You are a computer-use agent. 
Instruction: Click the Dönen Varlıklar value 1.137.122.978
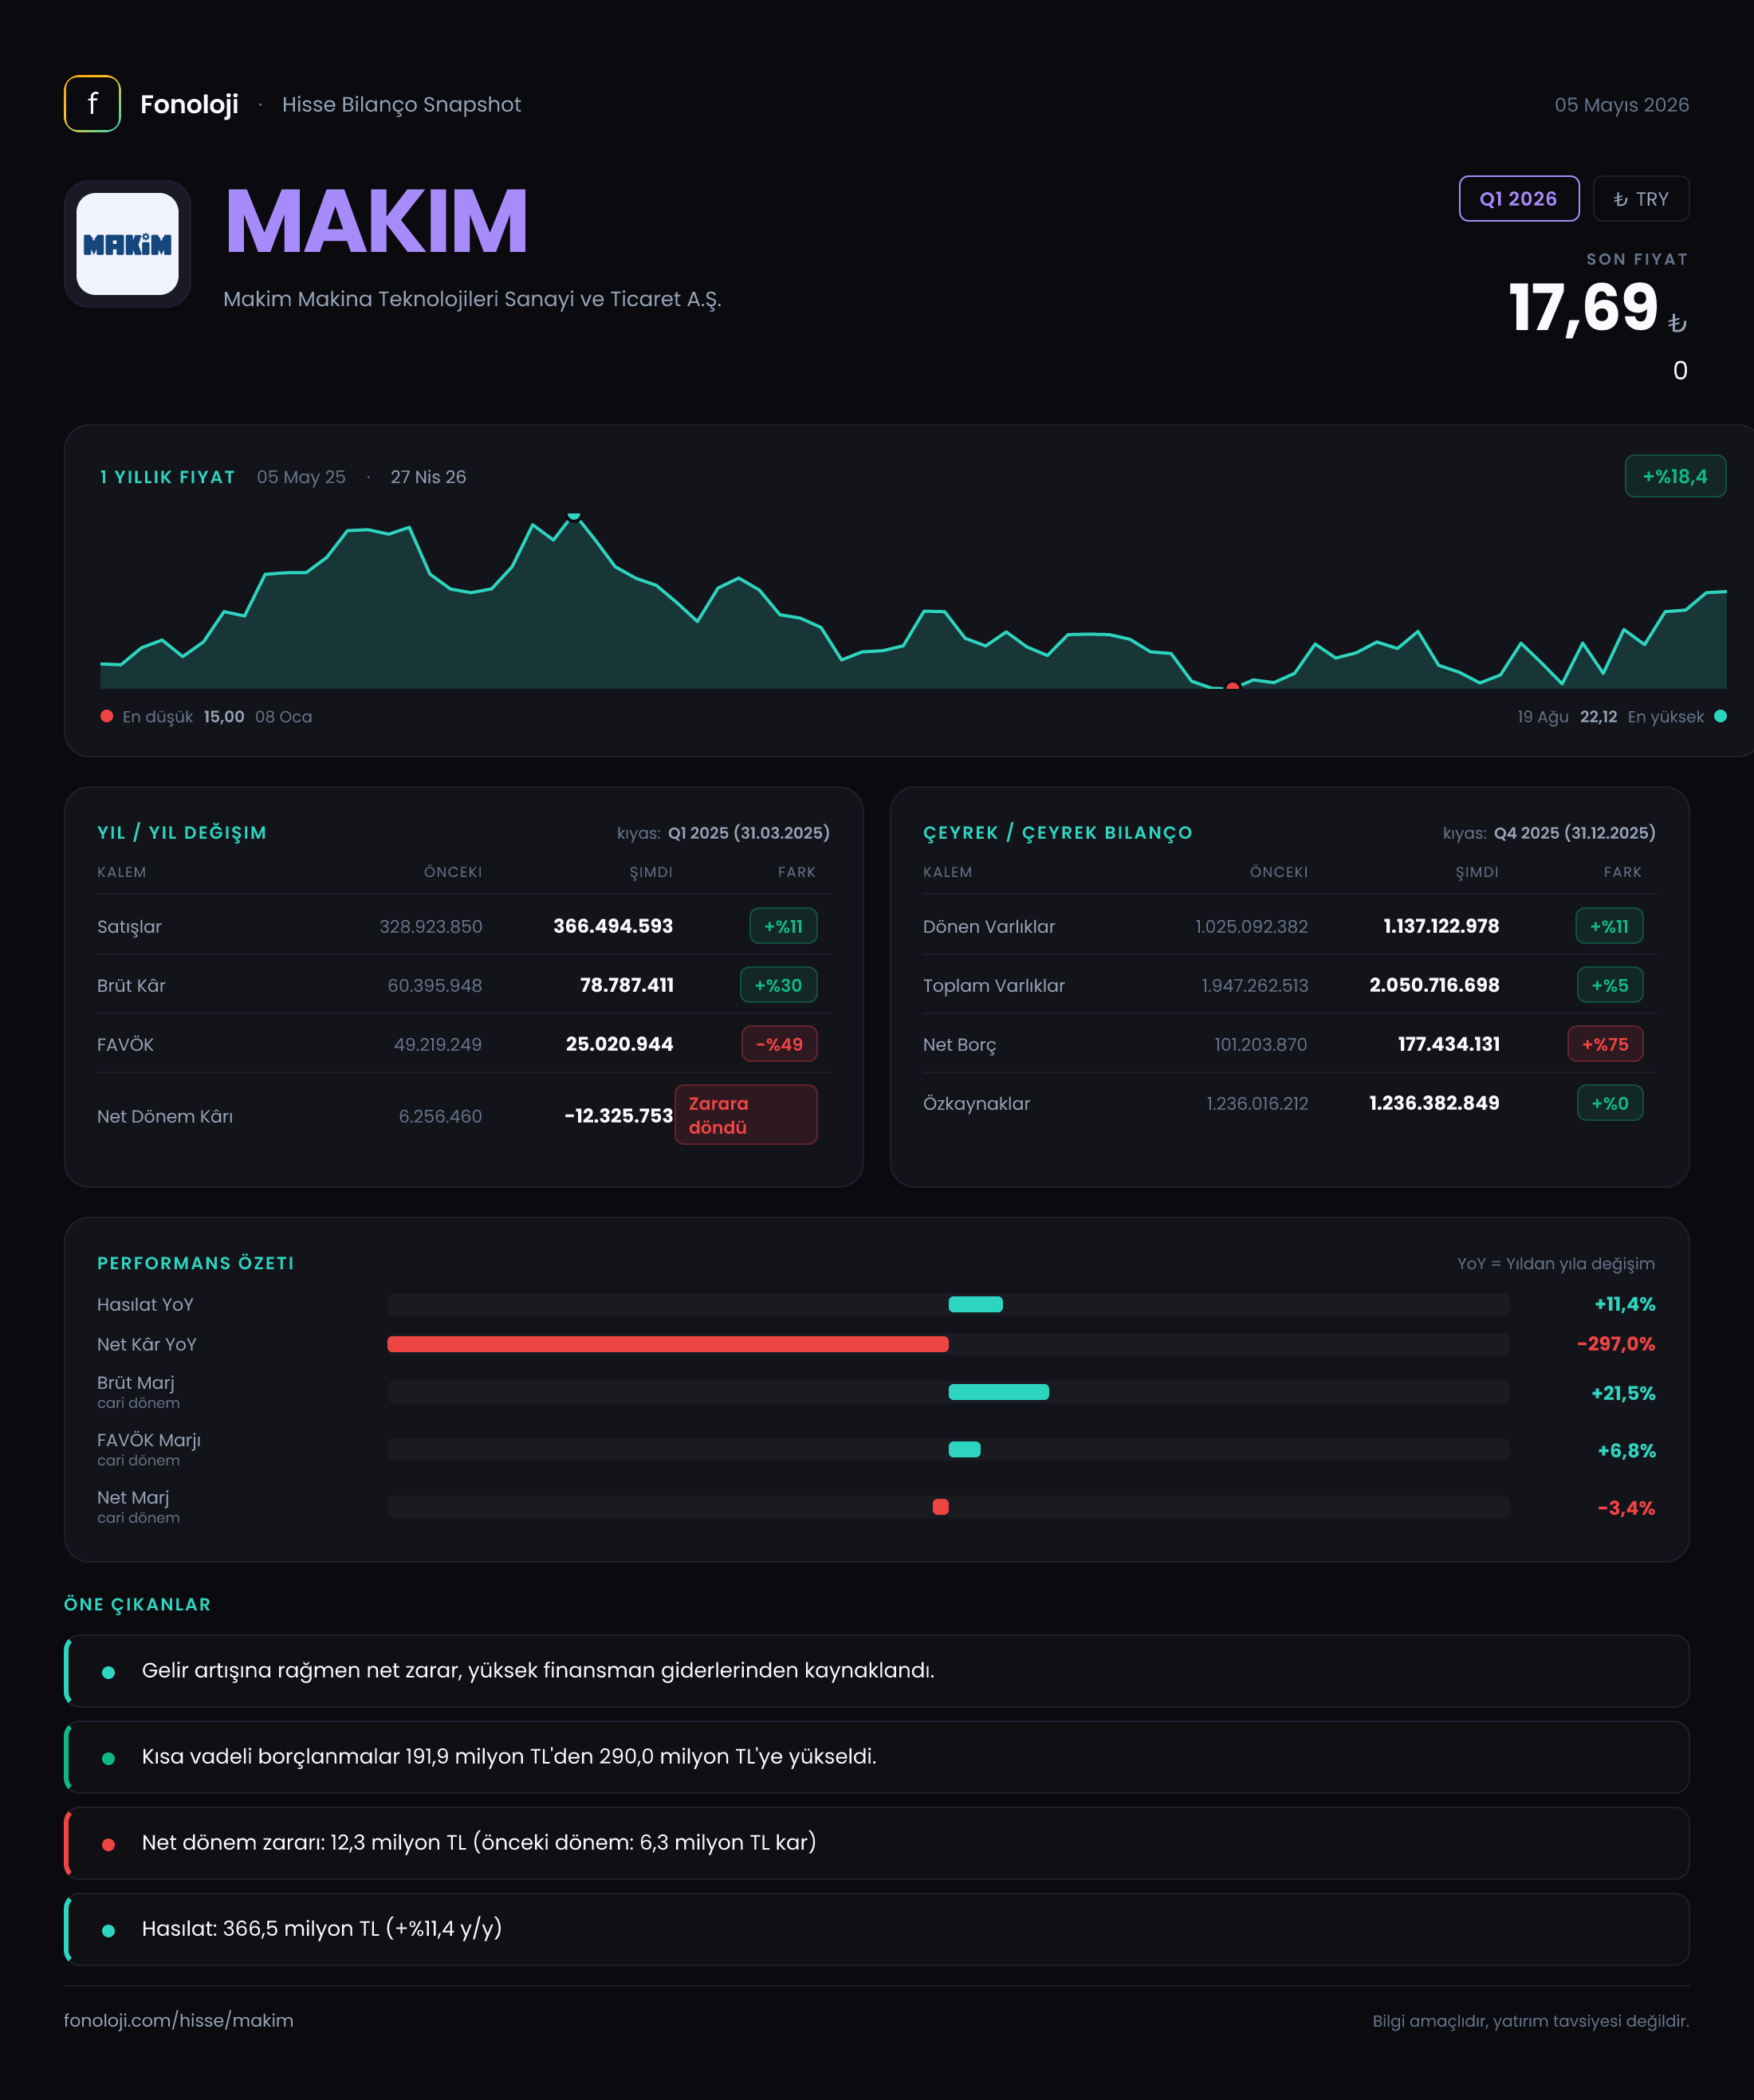(x=1441, y=926)
